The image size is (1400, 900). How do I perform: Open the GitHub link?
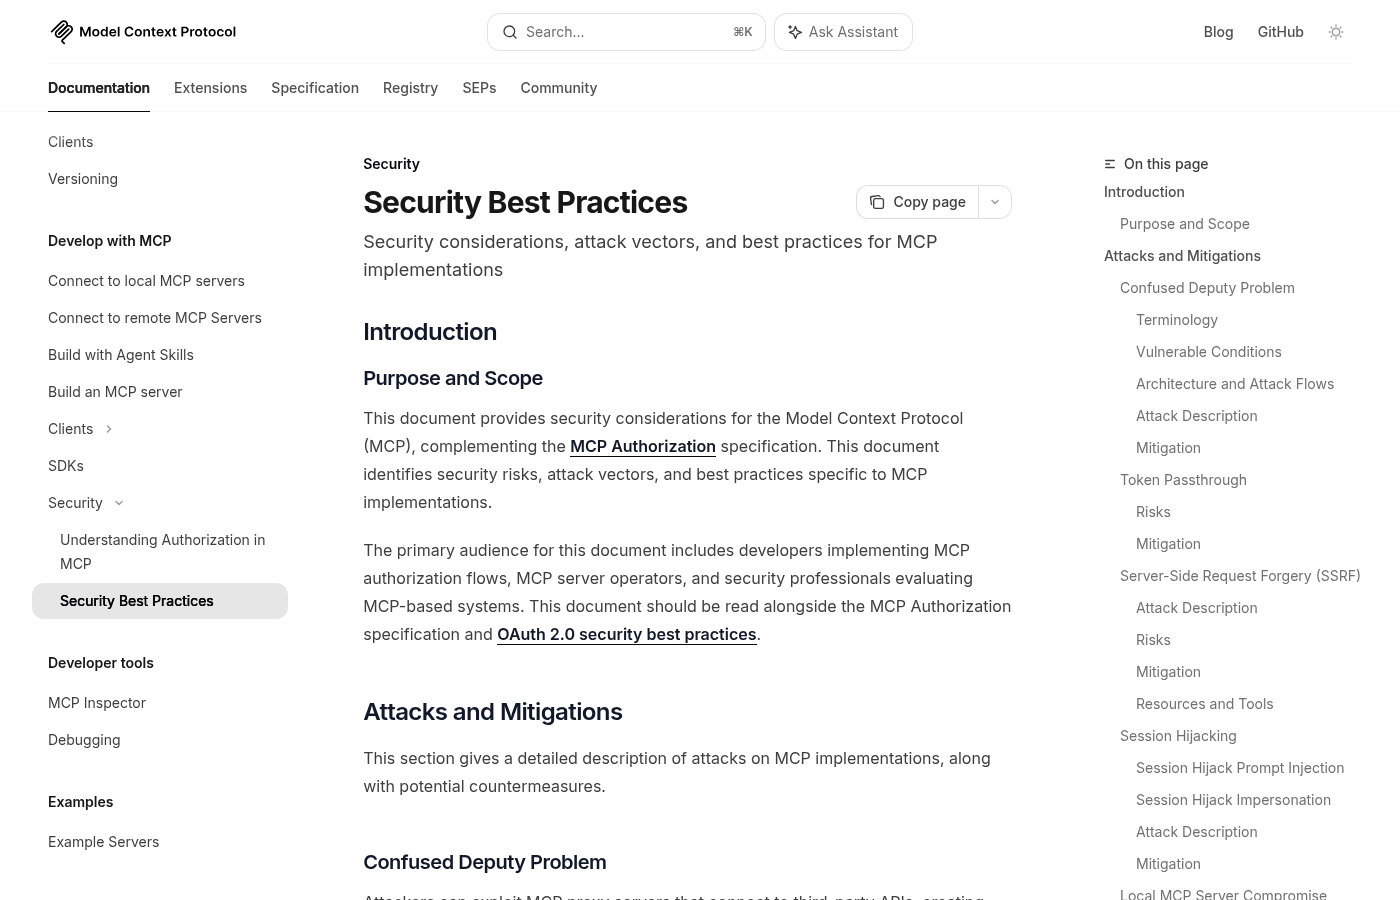[x=1280, y=32]
